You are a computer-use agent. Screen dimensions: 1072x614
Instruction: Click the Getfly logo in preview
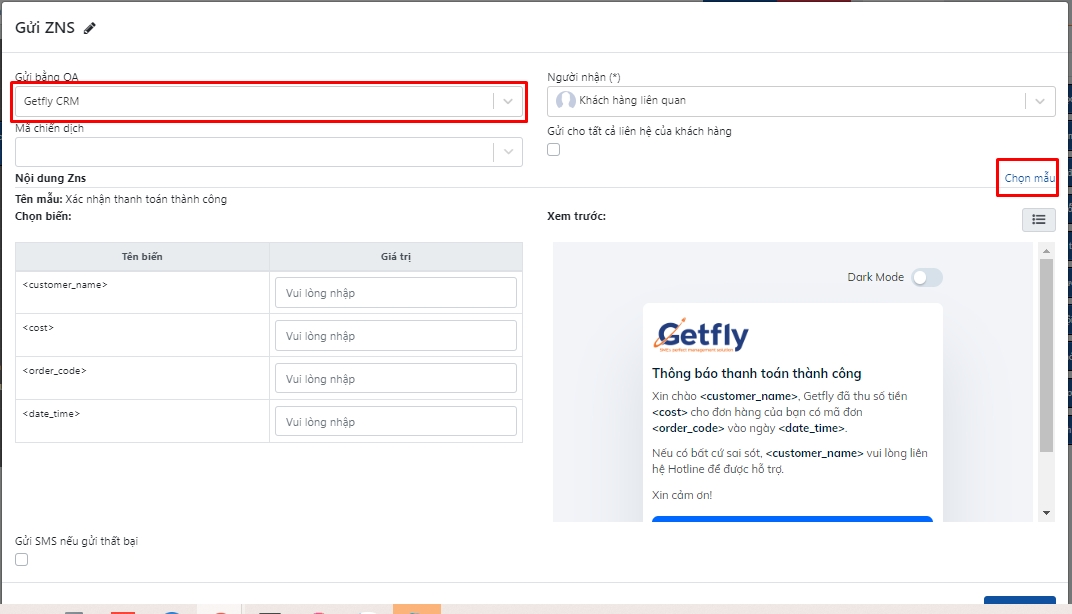pos(702,335)
